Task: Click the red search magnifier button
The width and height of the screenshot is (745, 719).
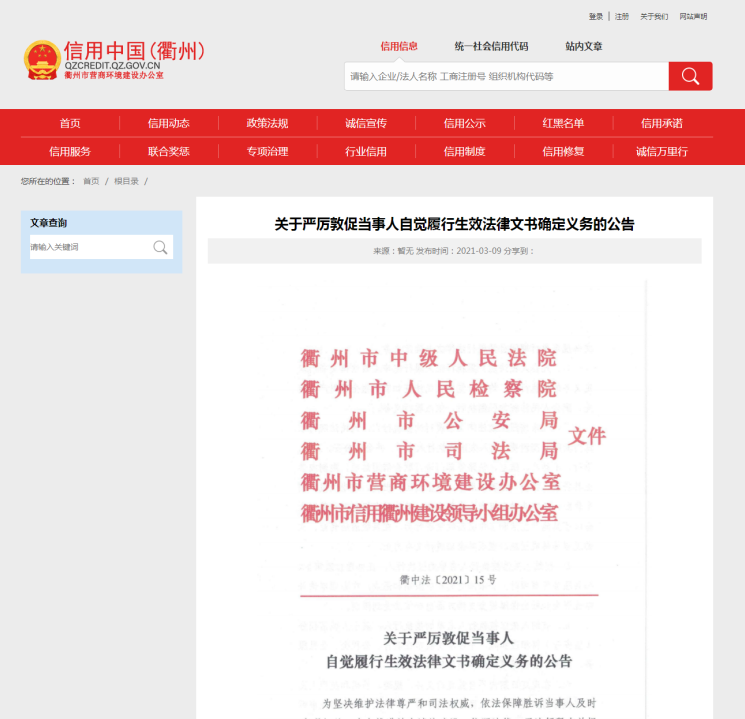Action: coord(690,76)
